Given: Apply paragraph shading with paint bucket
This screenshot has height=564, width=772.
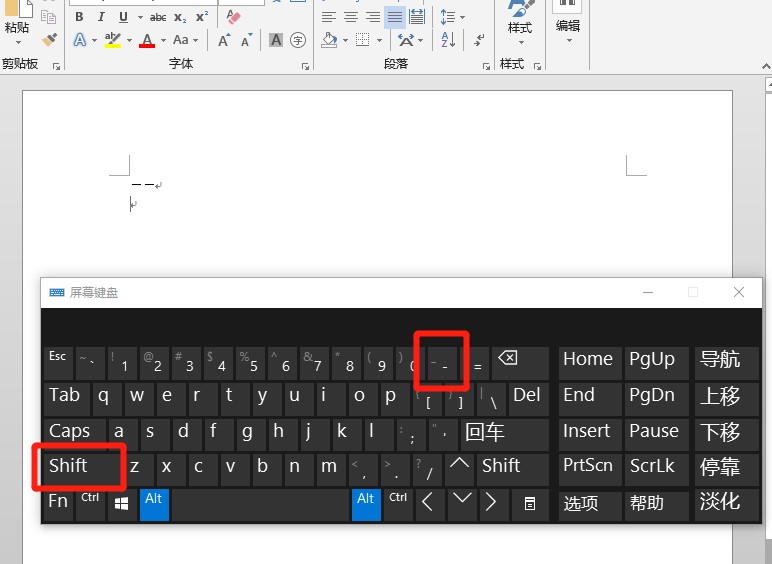Looking at the screenshot, I should click(x=329, y=40).
